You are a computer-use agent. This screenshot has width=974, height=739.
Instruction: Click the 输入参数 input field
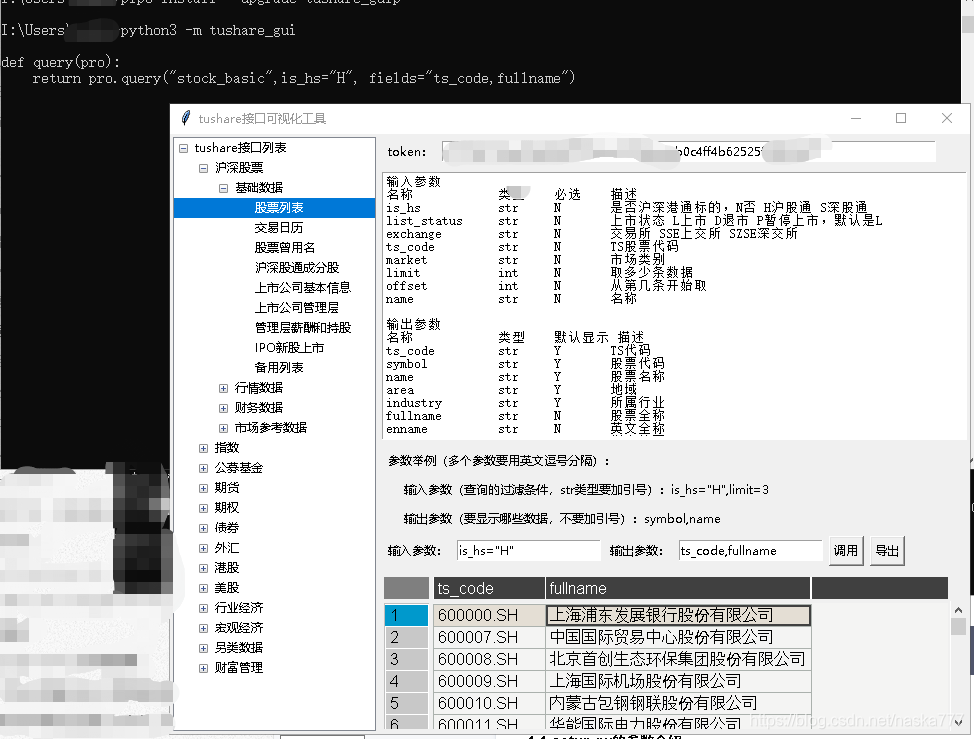pyautogui.click(x=528, y=550)
